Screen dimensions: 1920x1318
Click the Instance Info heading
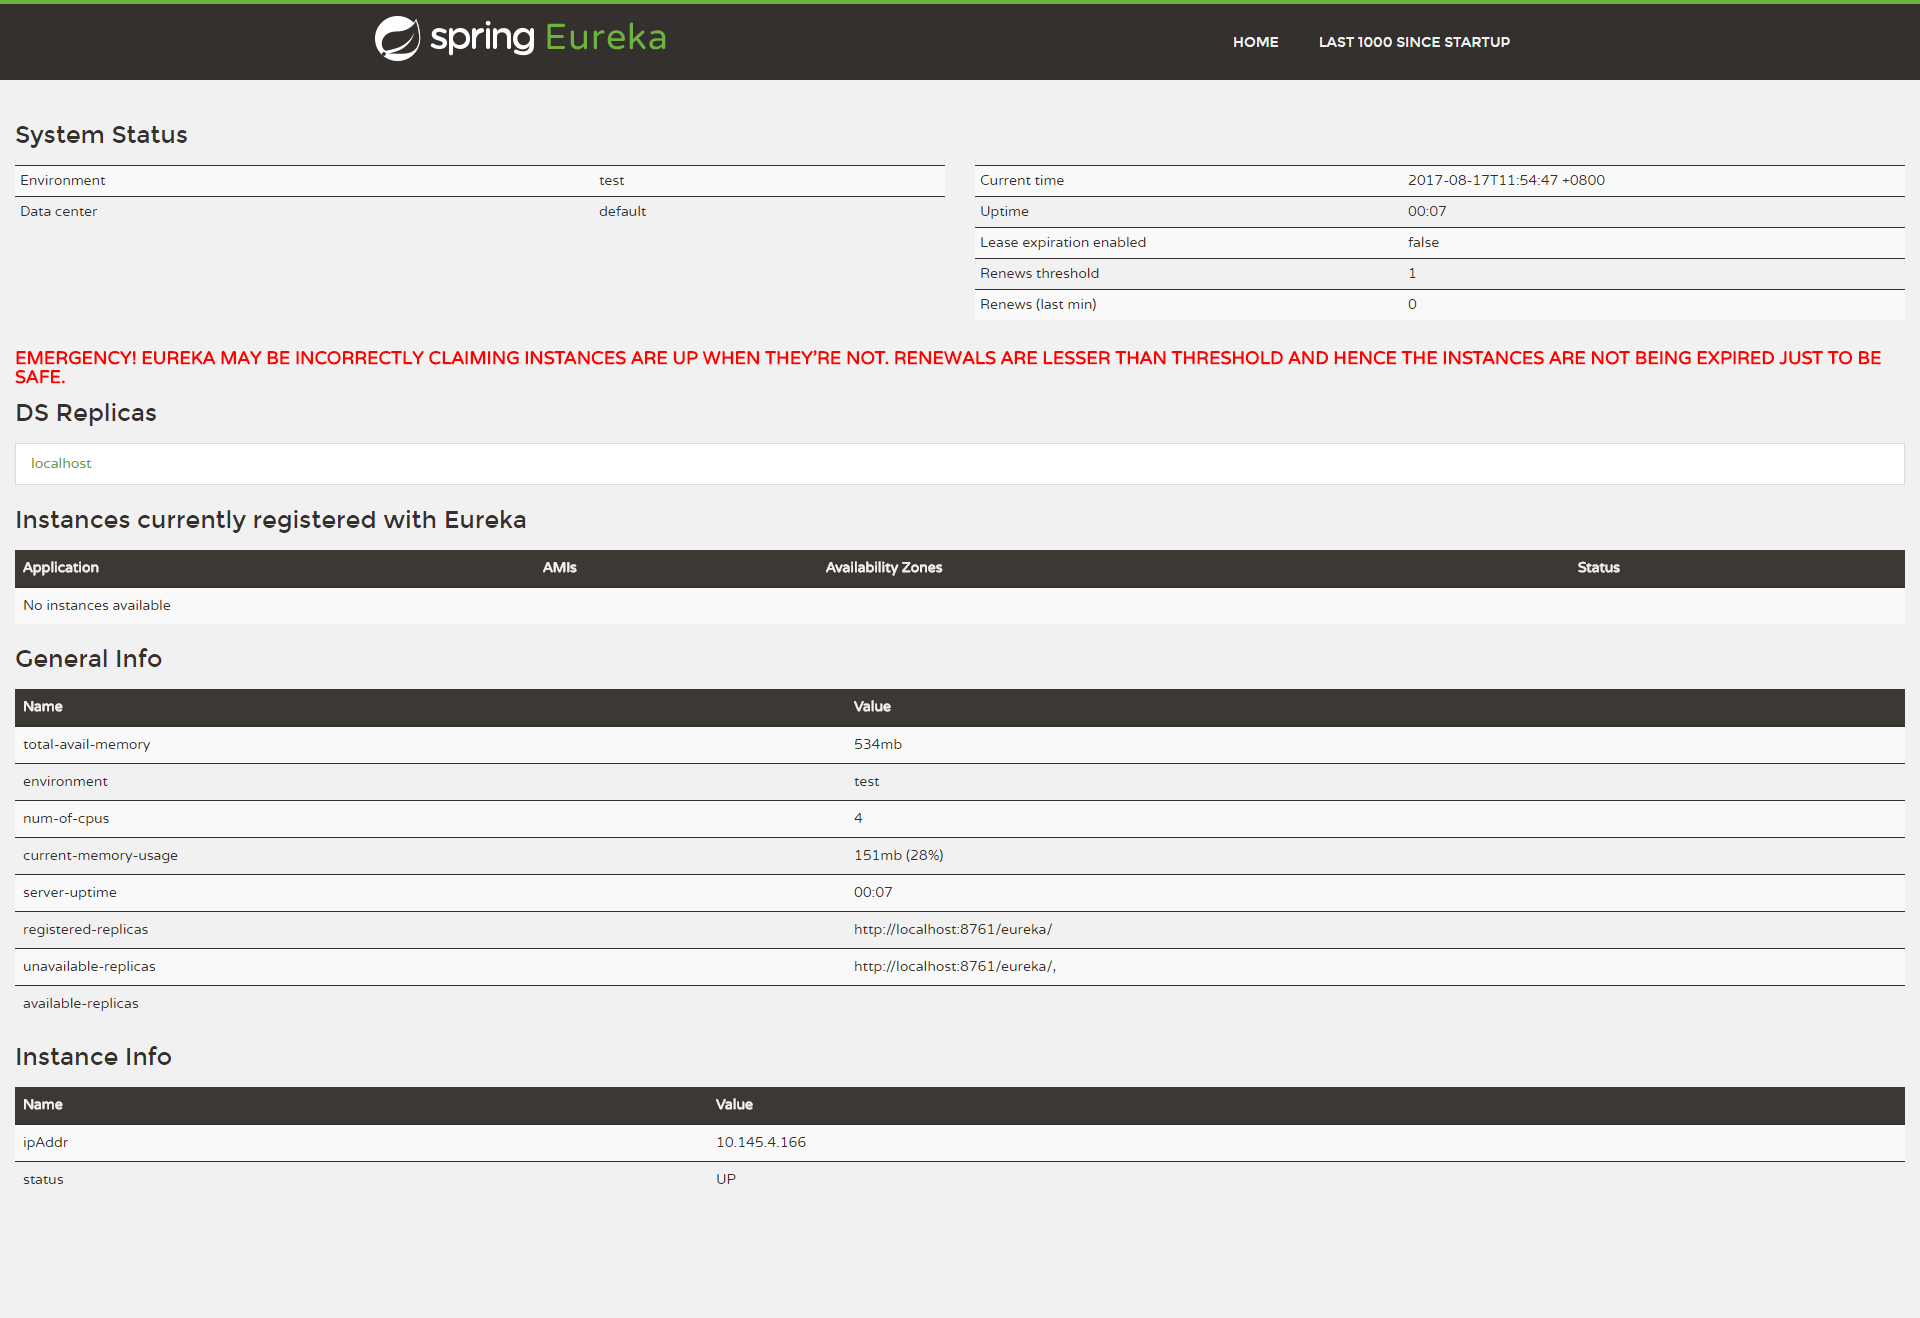(x=93, y=1057)
